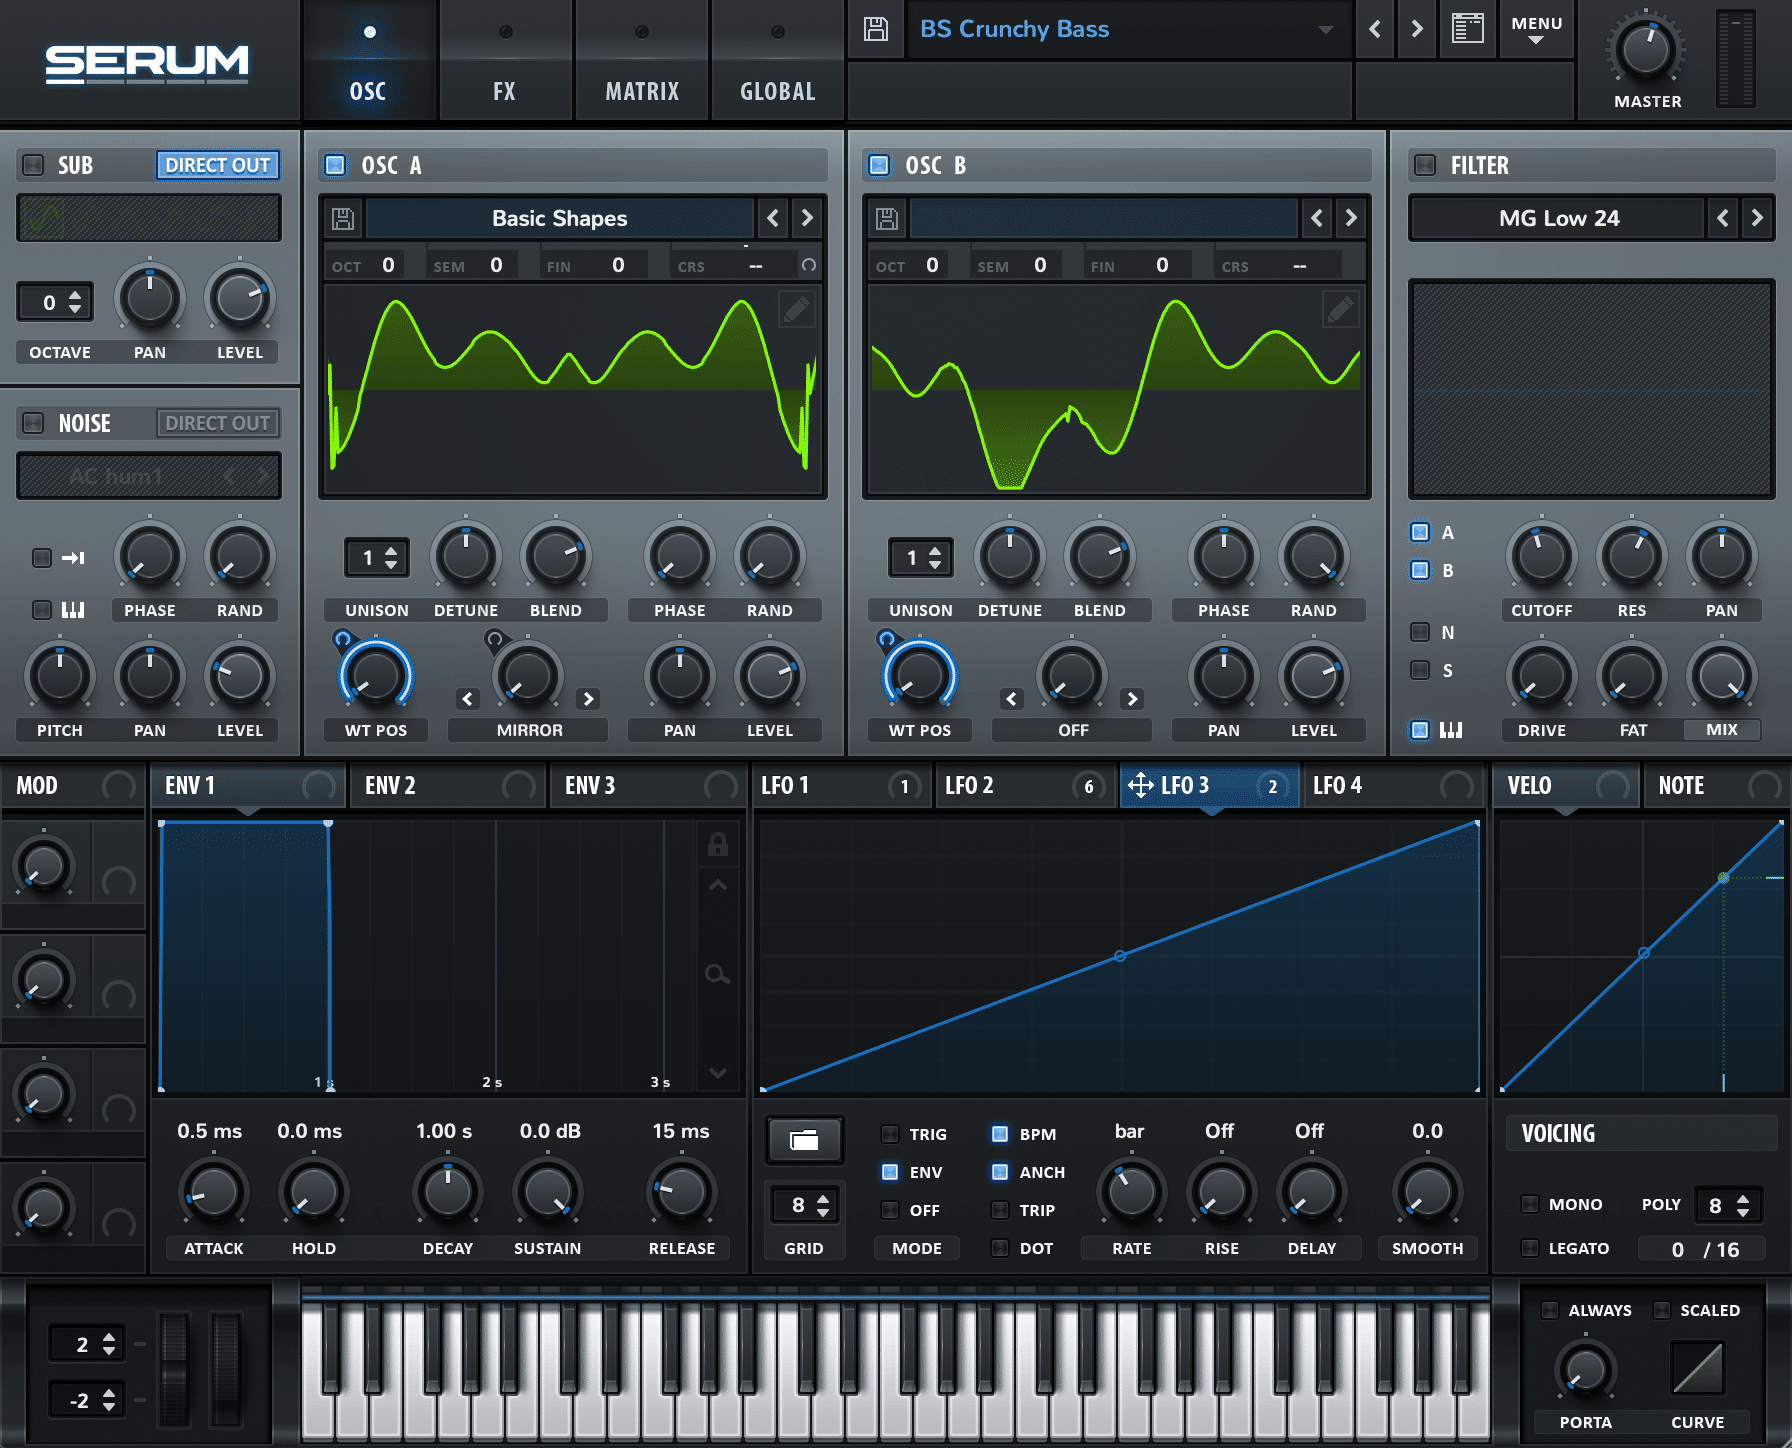Enable the NOISE oscillator
Screen dimensions: 1792x1448
click(x=33, y=423)
